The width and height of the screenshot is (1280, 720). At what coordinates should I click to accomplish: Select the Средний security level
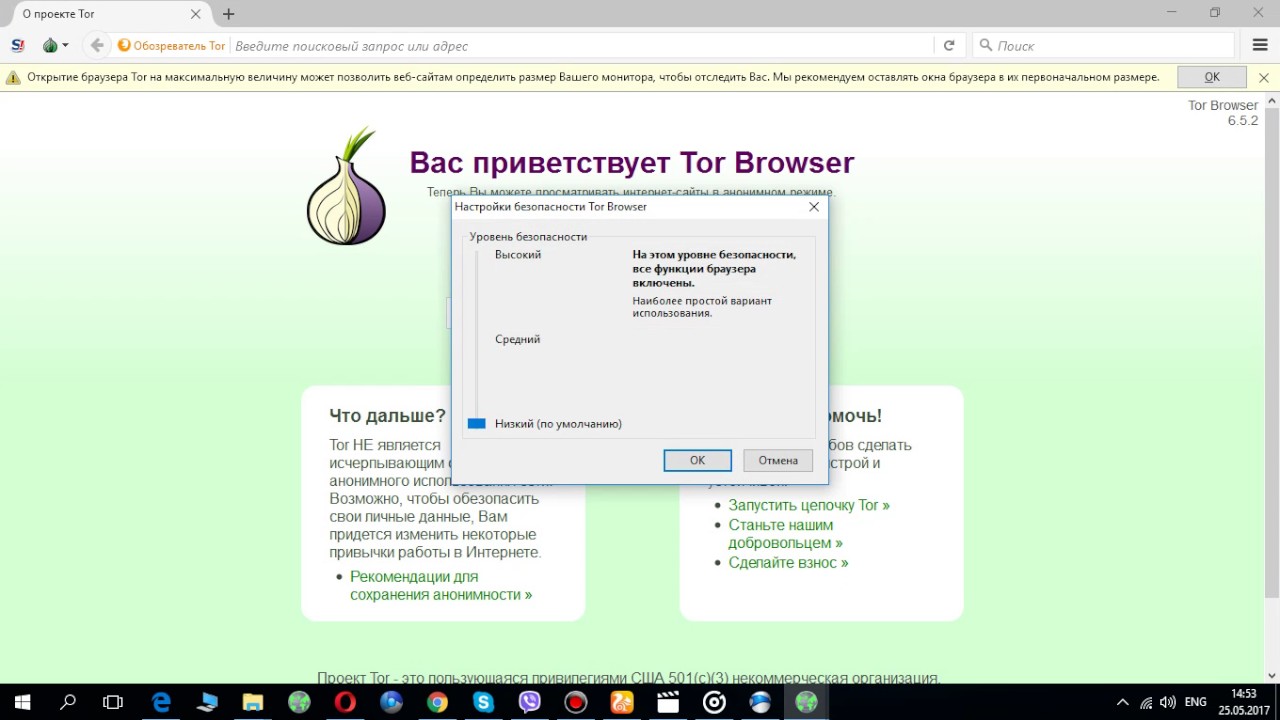[x=517, y=340]
